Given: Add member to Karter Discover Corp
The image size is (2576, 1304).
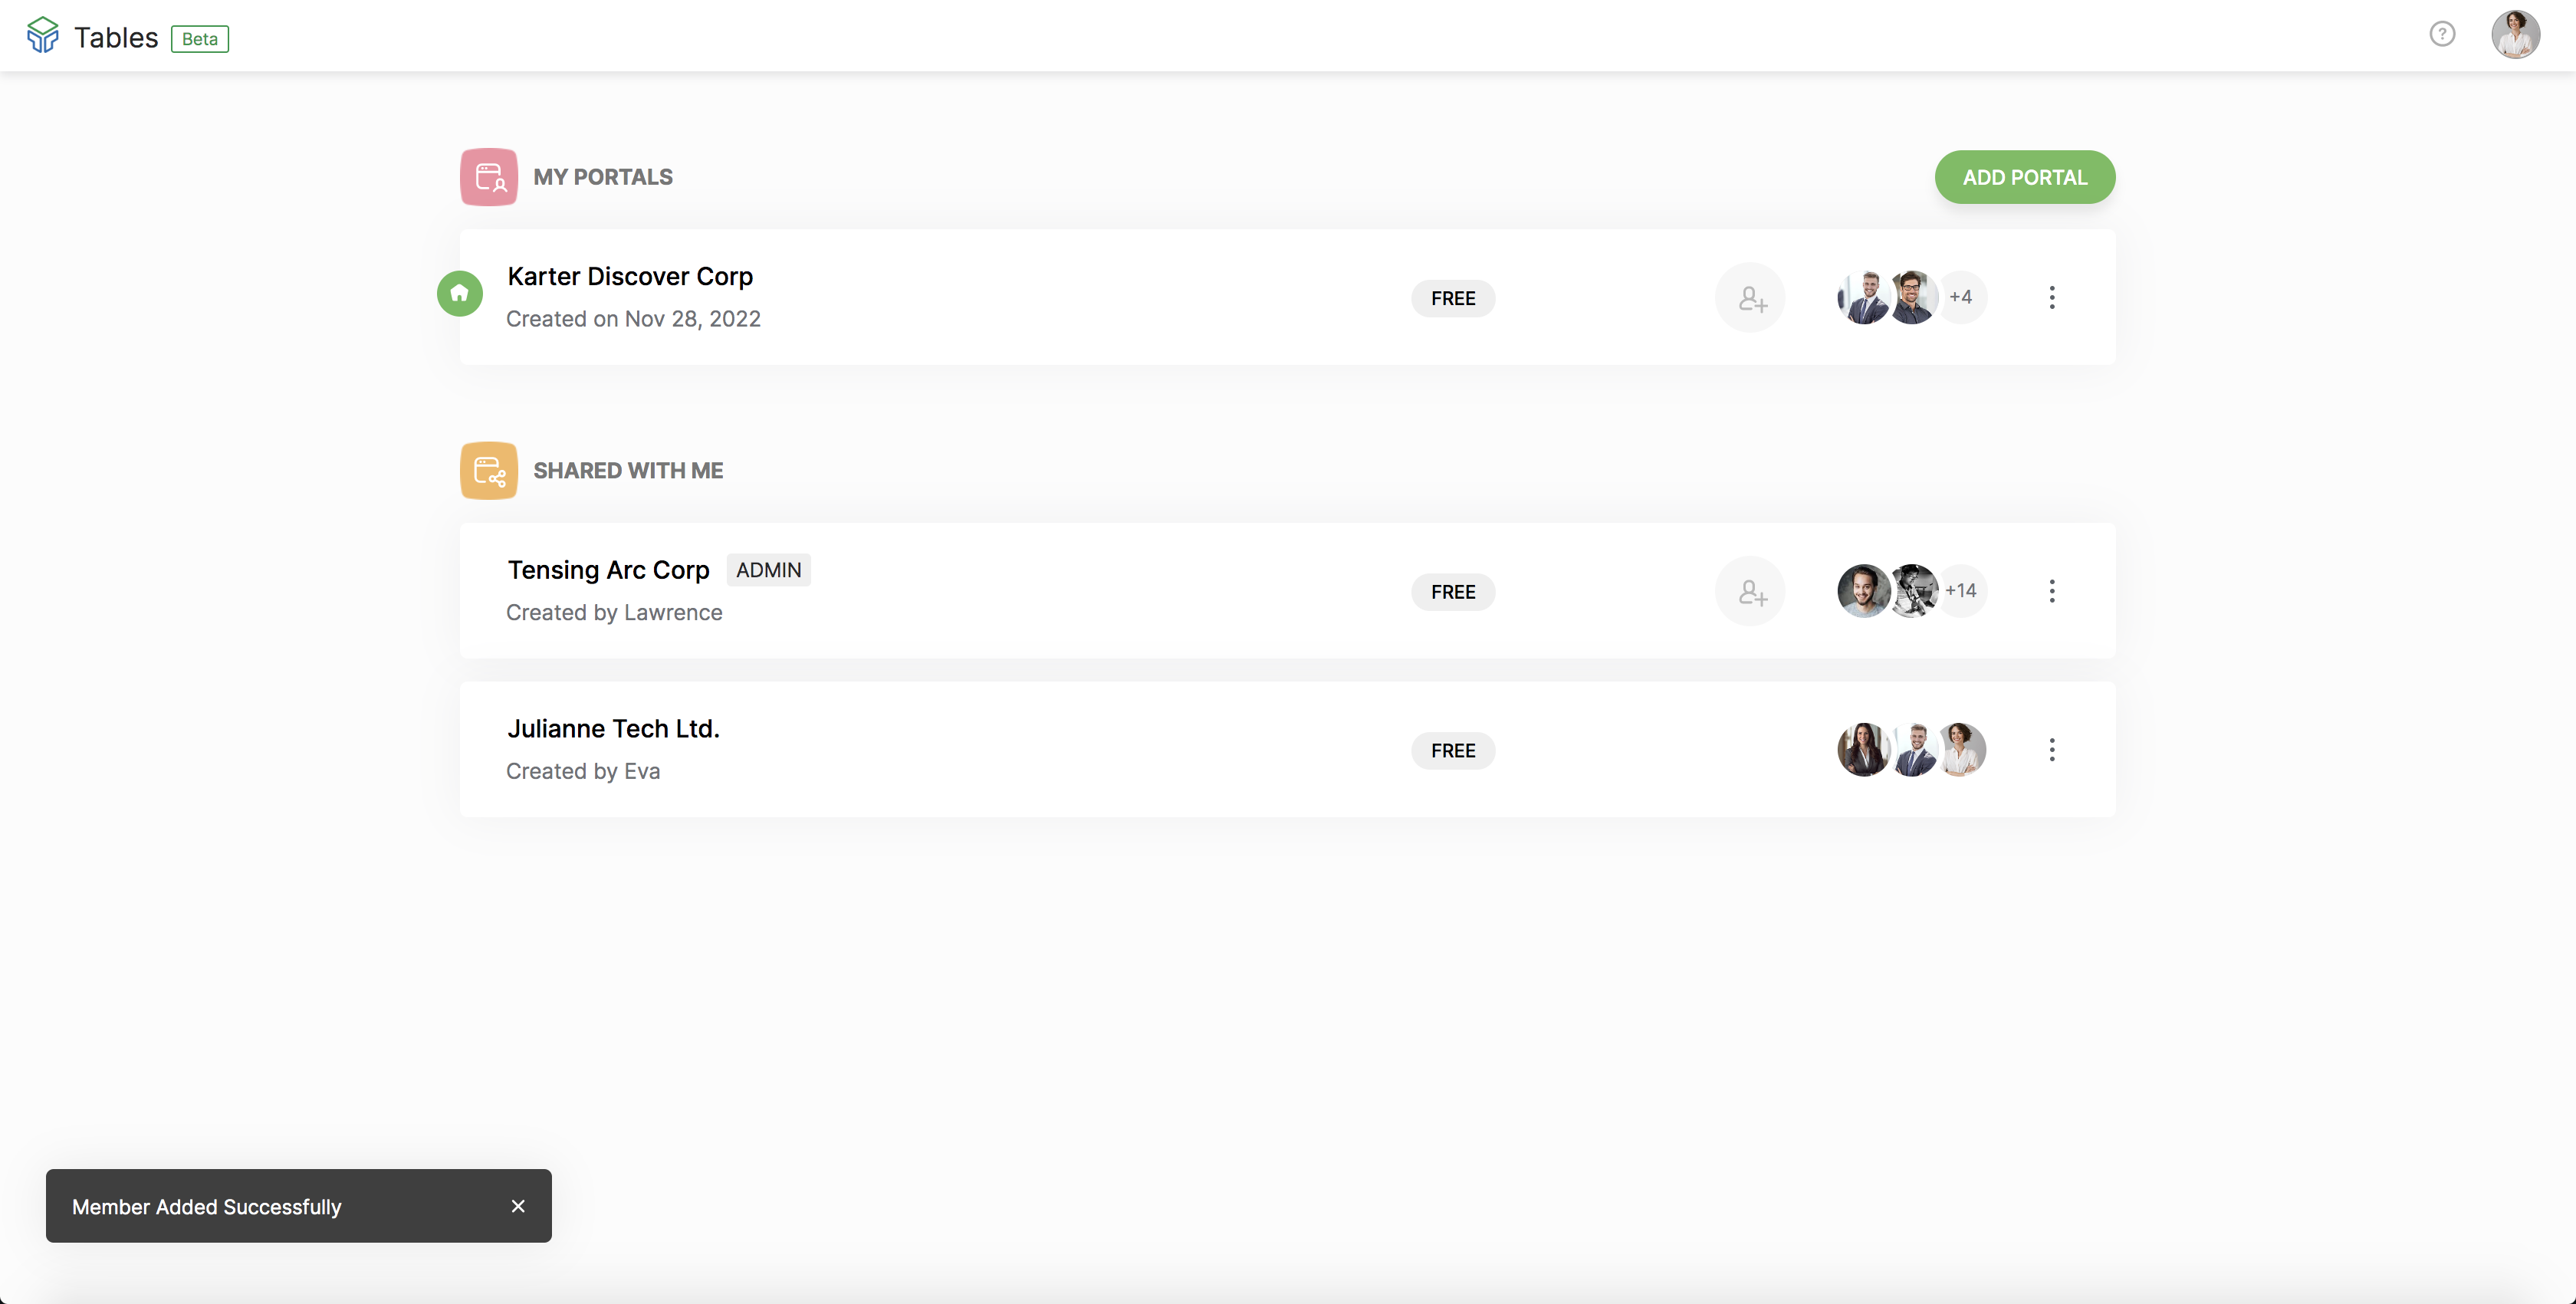Looking at the screenshot, I should point(1750,298).
